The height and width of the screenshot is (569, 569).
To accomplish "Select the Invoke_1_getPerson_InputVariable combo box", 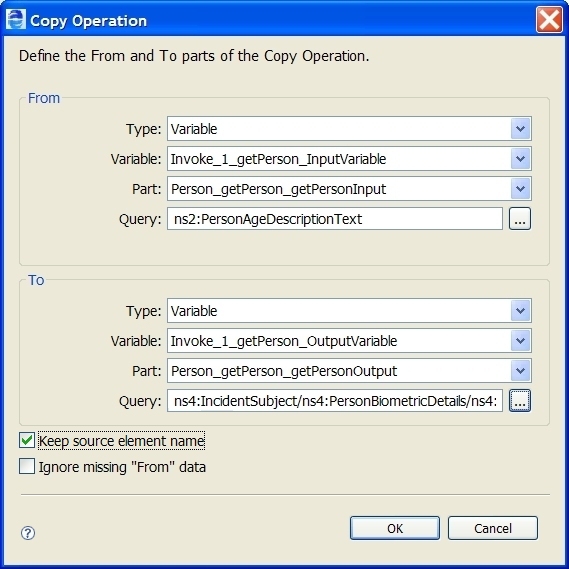I will tap(349, 159).
